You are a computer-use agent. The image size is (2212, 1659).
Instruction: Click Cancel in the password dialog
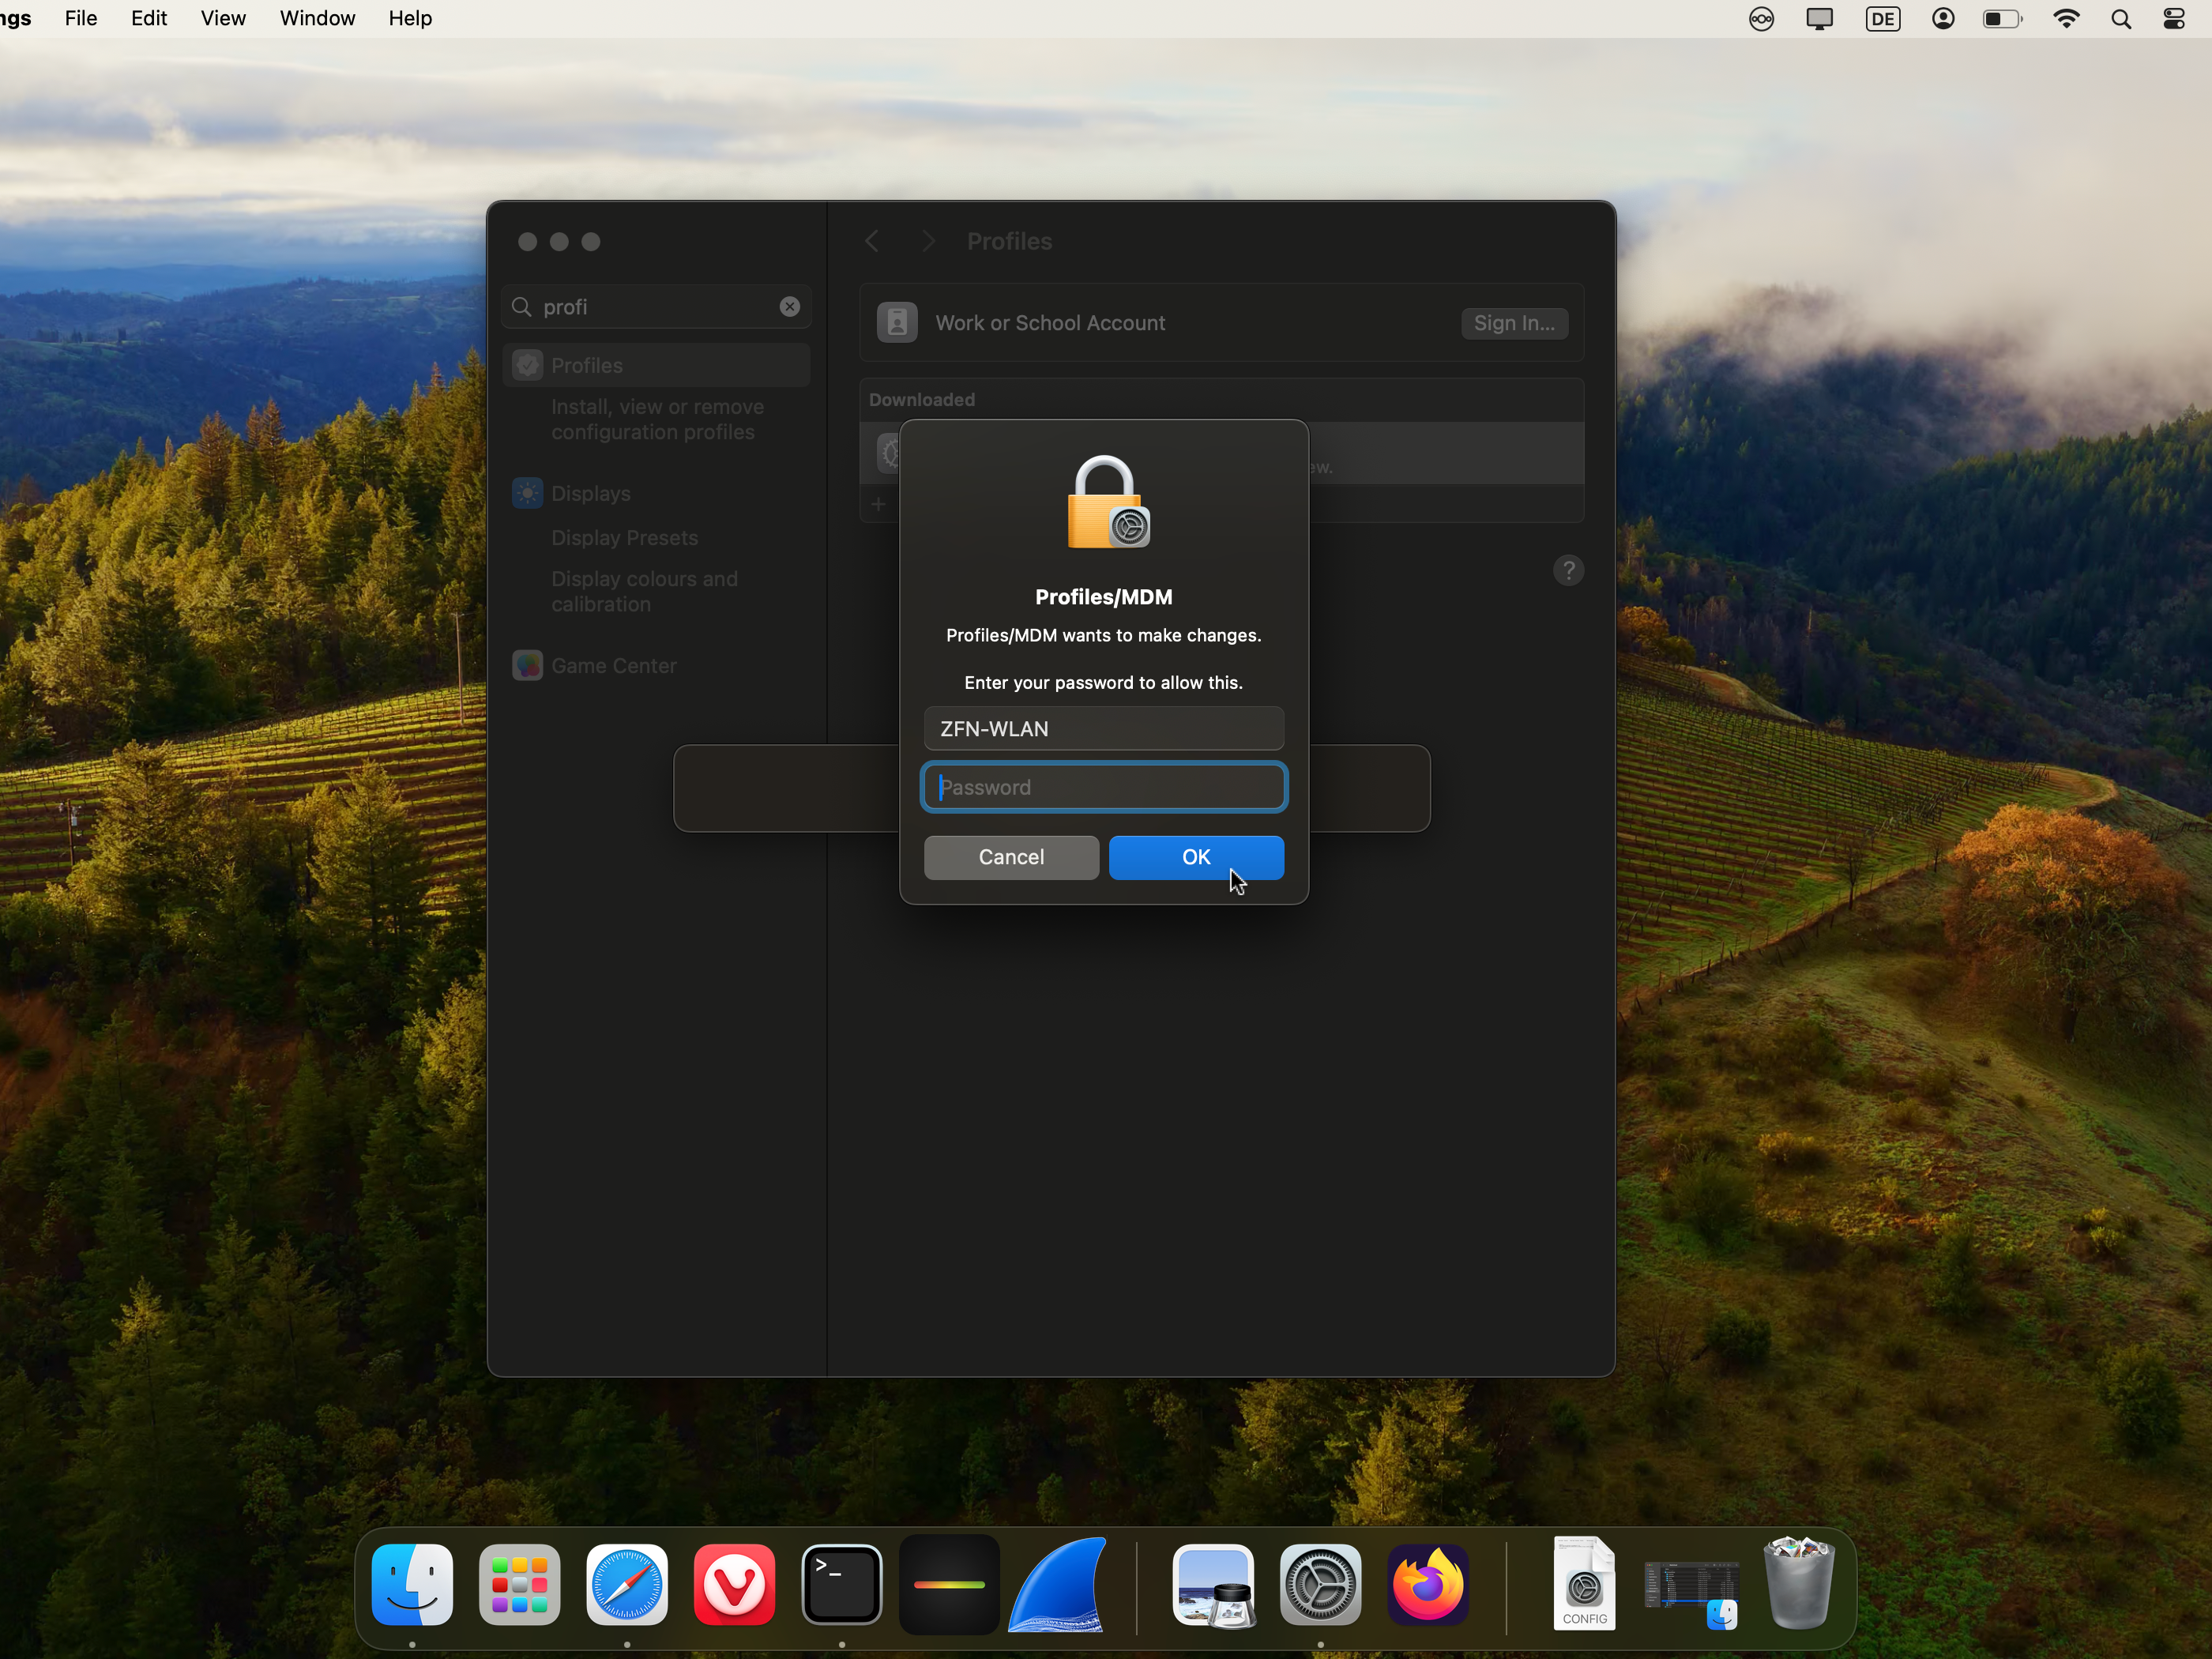[x=1011, y=857]
